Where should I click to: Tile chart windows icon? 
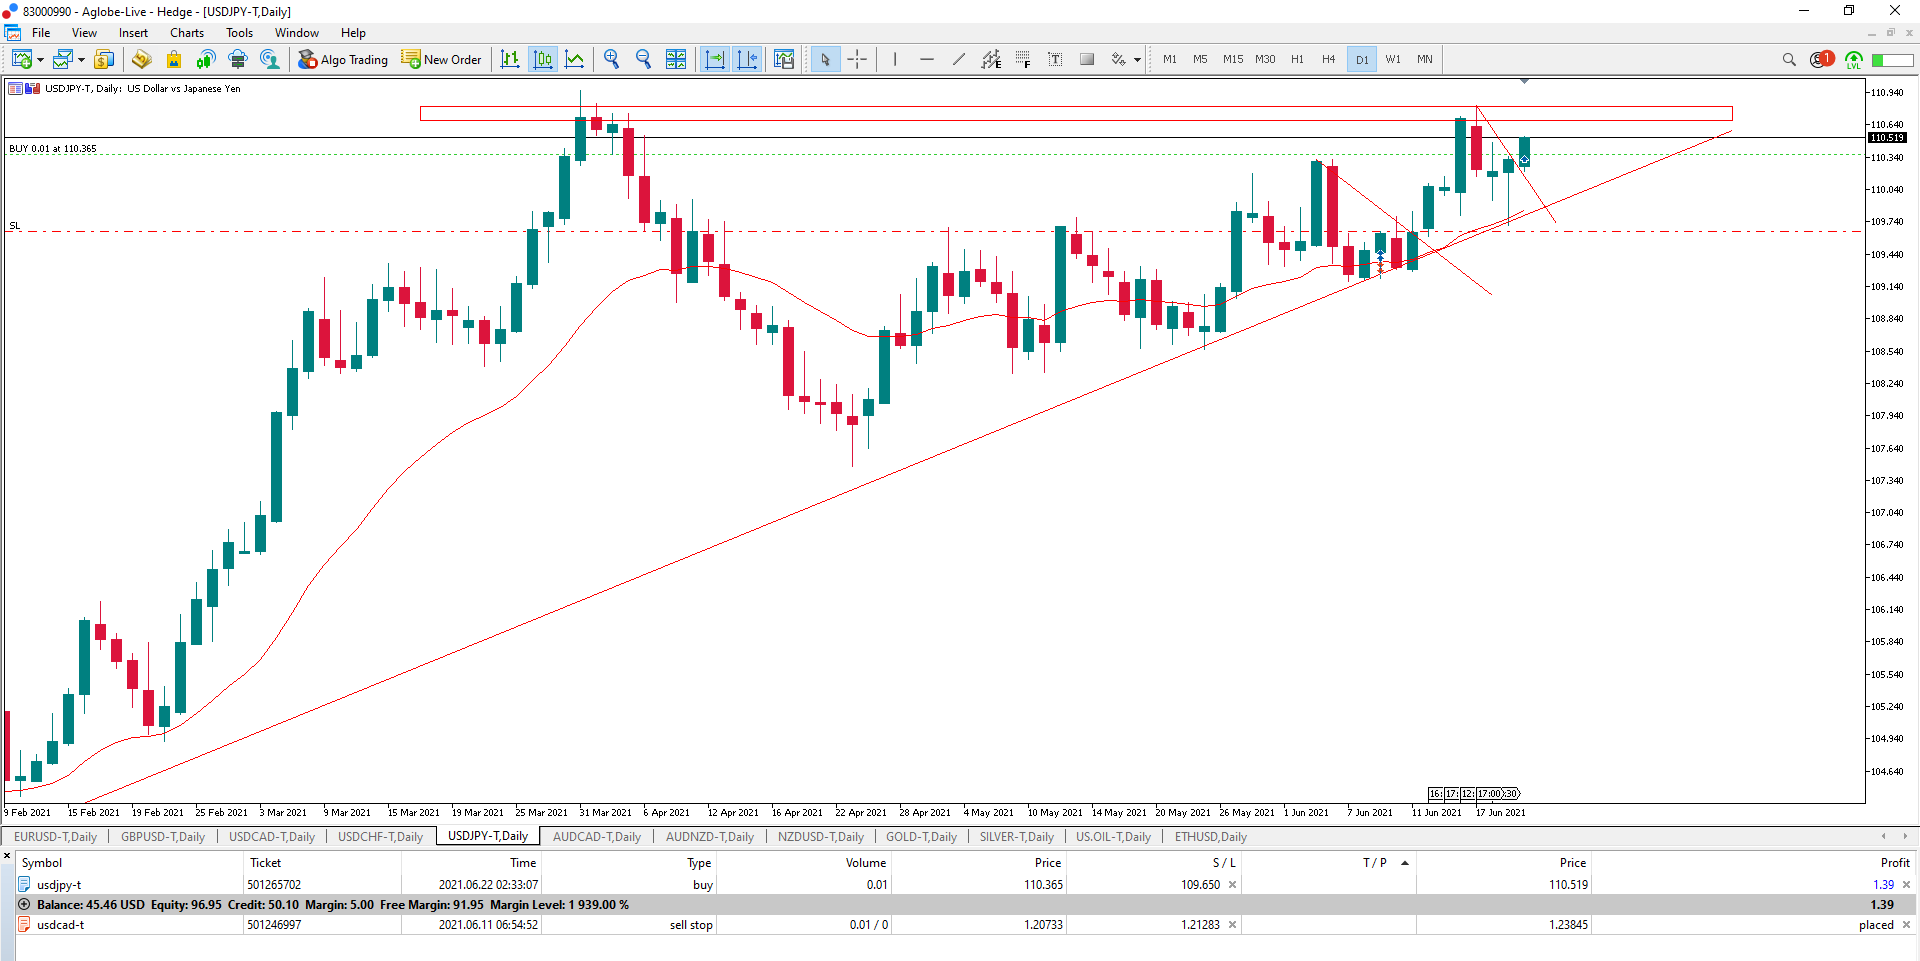coord(676,60)
